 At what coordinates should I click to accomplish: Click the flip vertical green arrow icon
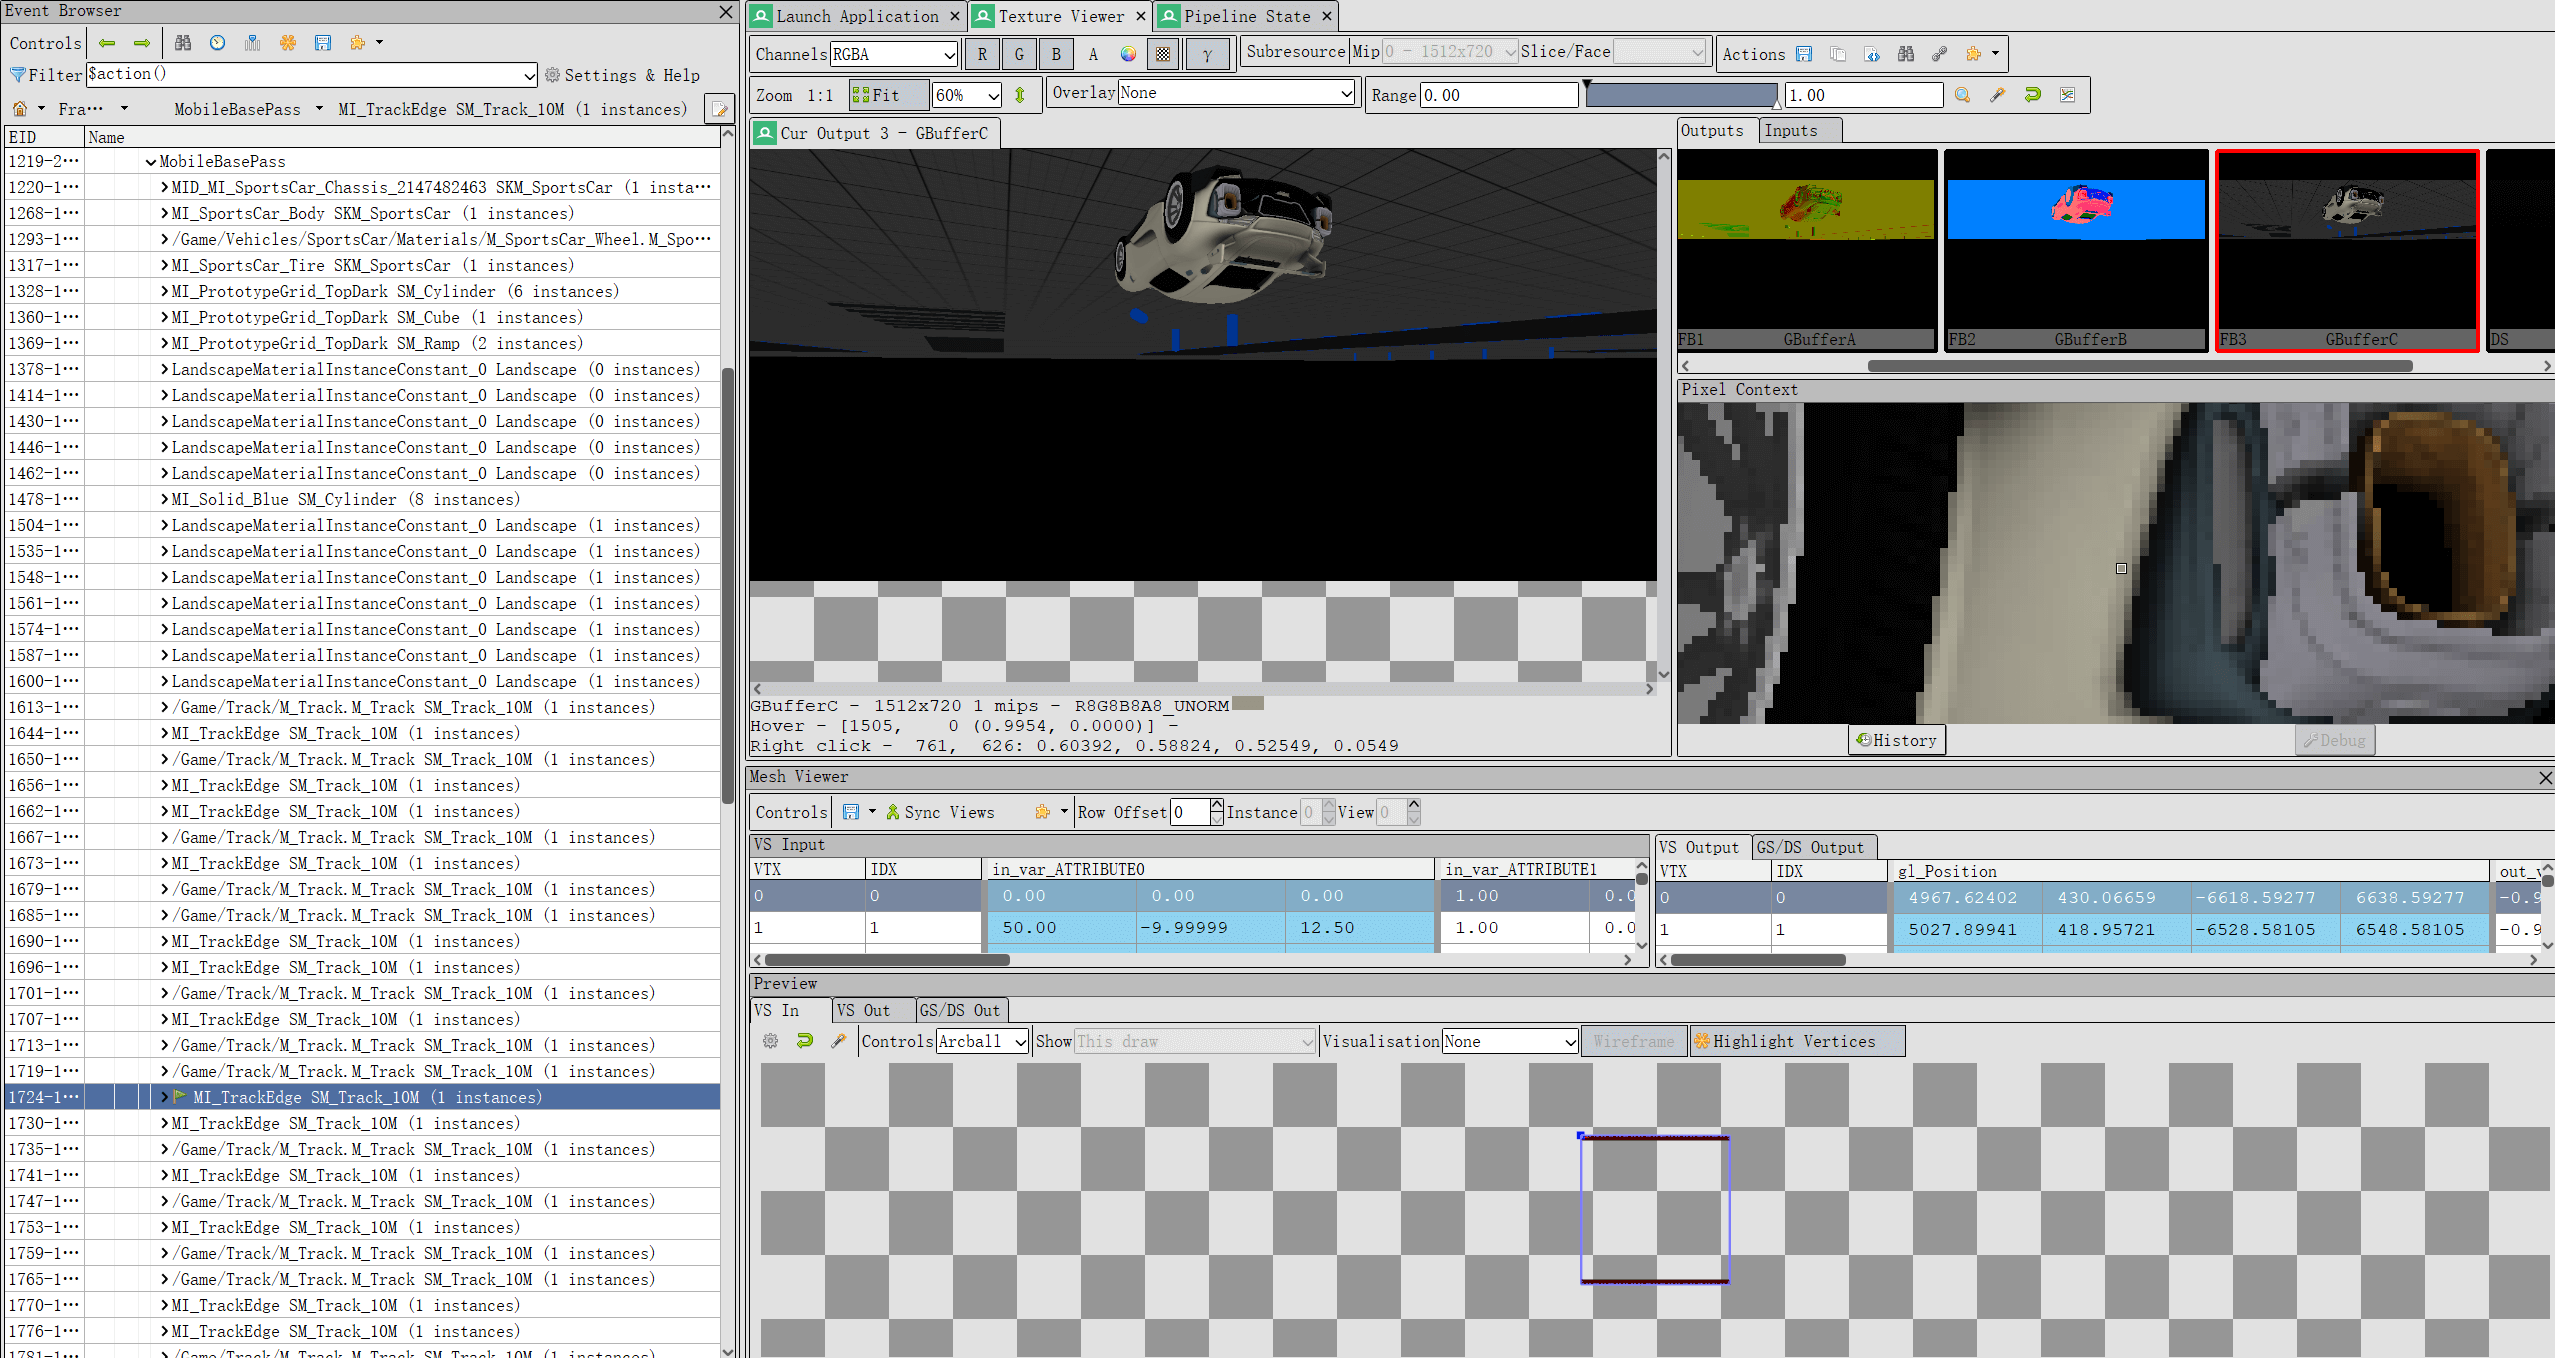tap(1019, 95)
